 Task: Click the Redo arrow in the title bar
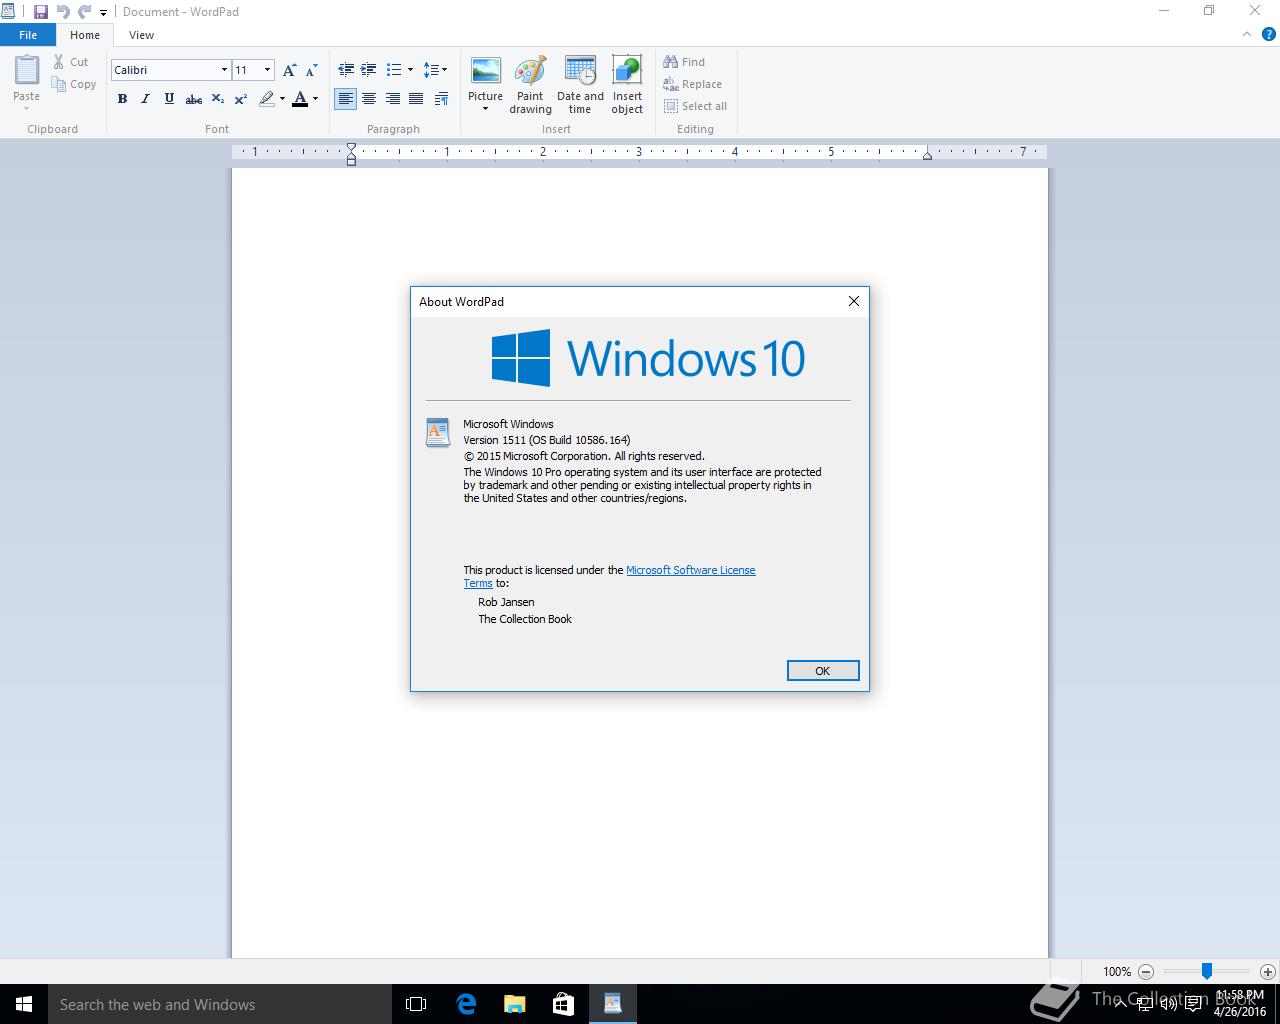pos(85,12)
